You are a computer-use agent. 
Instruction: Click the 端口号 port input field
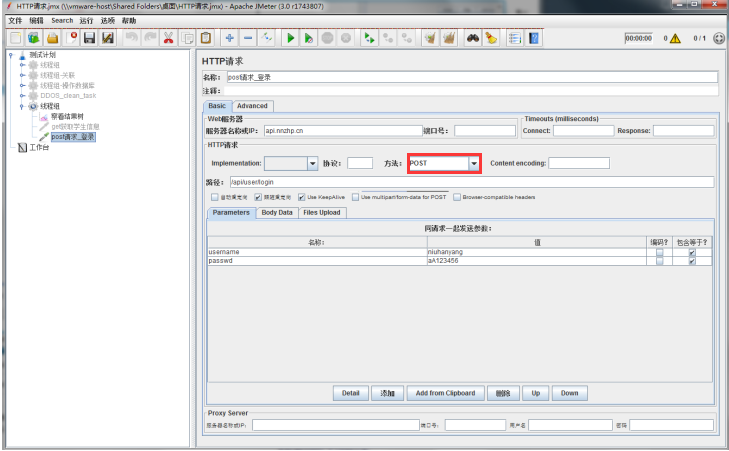click(485, 131)
